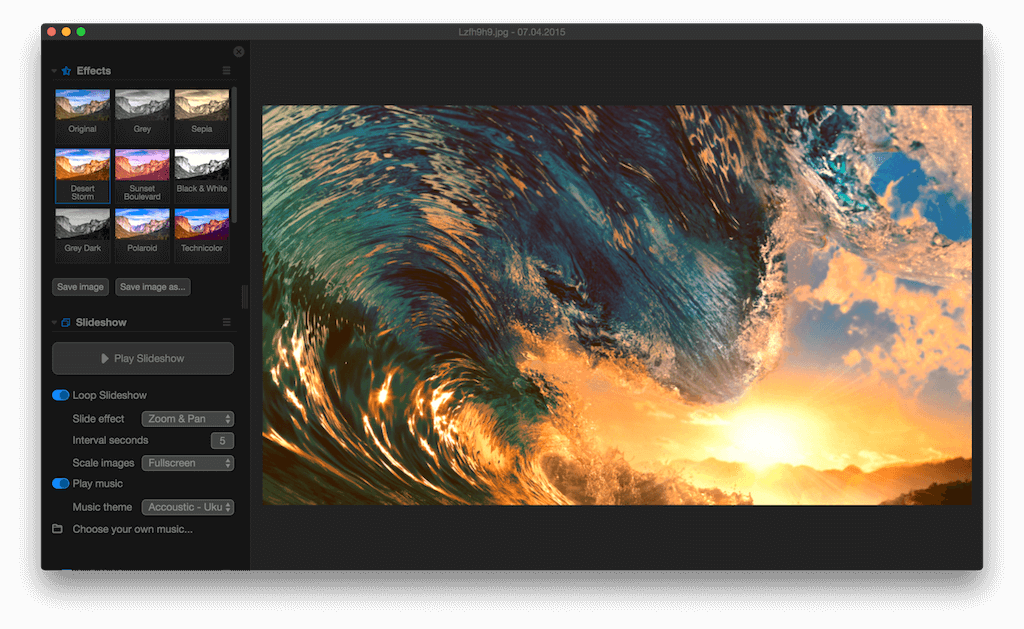
Task: Open the Scale images dropdown
Action: pos(187,462)
